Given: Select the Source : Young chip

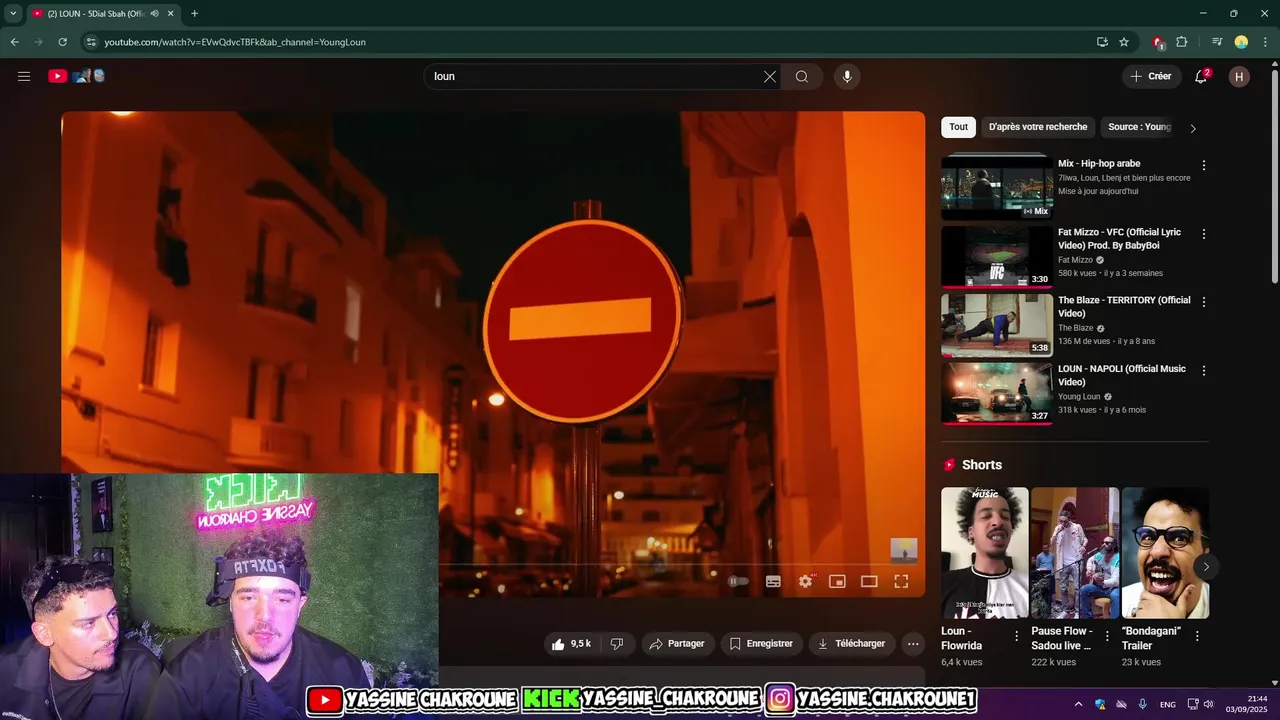Looking at the screenshot, I should (1138, 127).
